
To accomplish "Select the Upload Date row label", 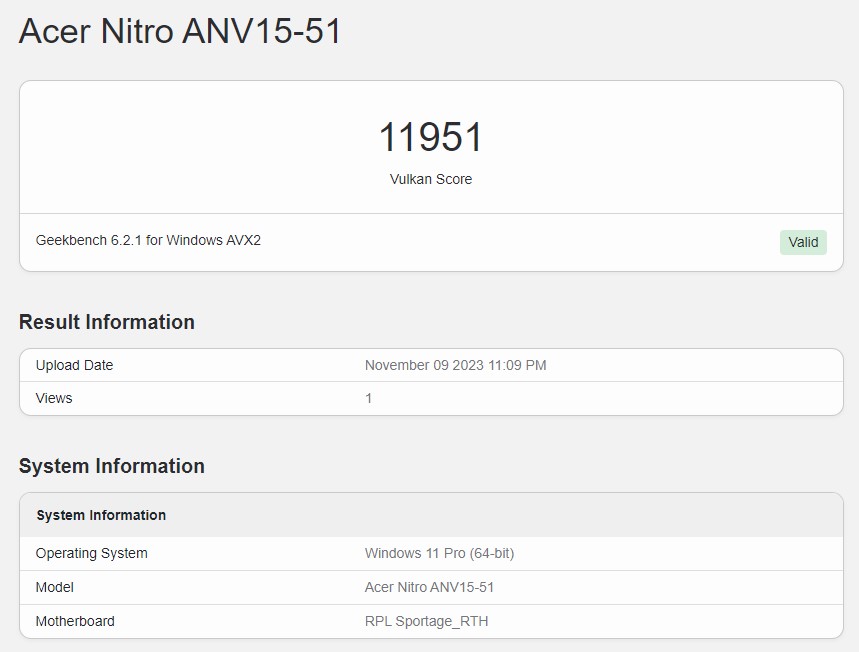I will 74,365.
